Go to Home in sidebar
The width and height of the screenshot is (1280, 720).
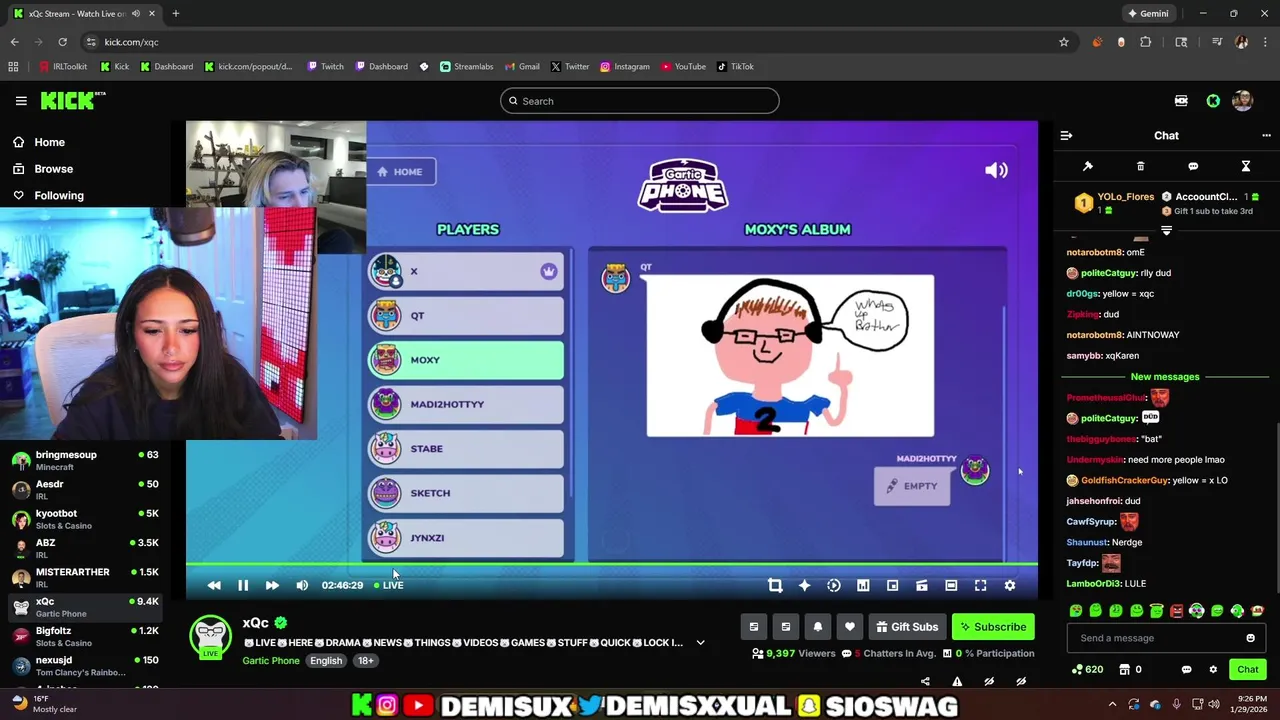click(49, 142)
